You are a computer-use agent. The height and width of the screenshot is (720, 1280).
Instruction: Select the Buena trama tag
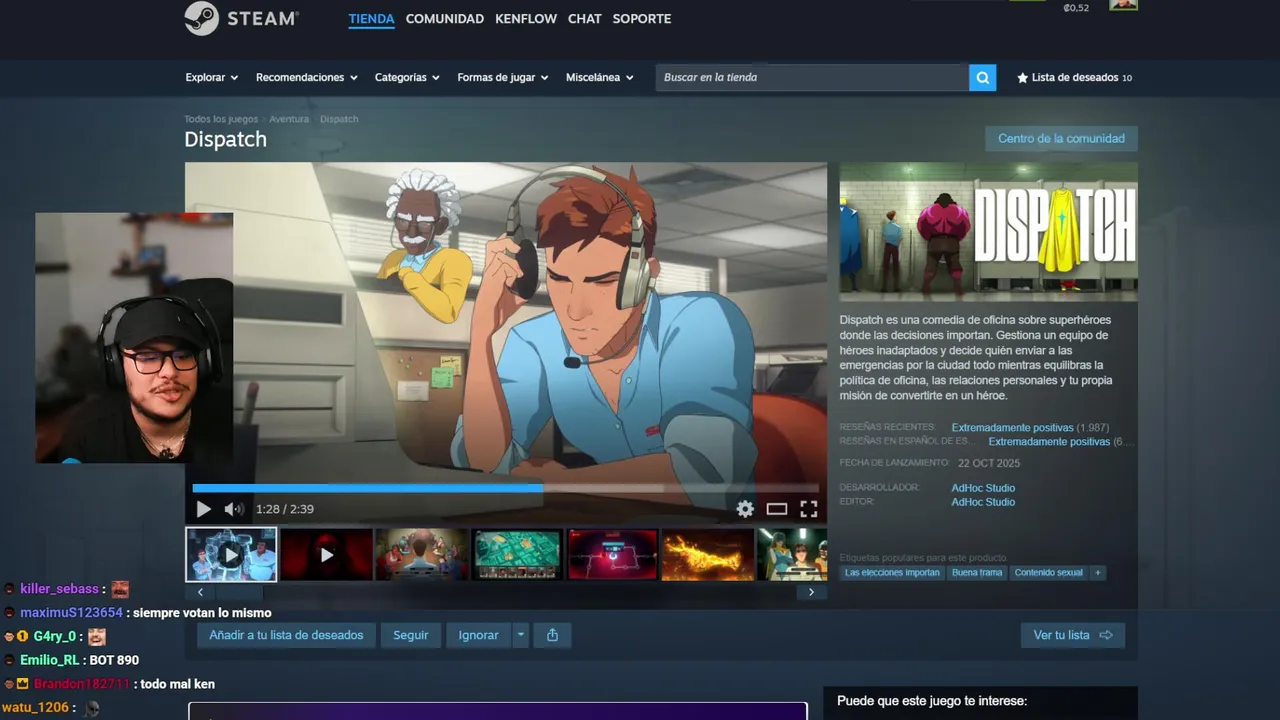tap(977, 573)
